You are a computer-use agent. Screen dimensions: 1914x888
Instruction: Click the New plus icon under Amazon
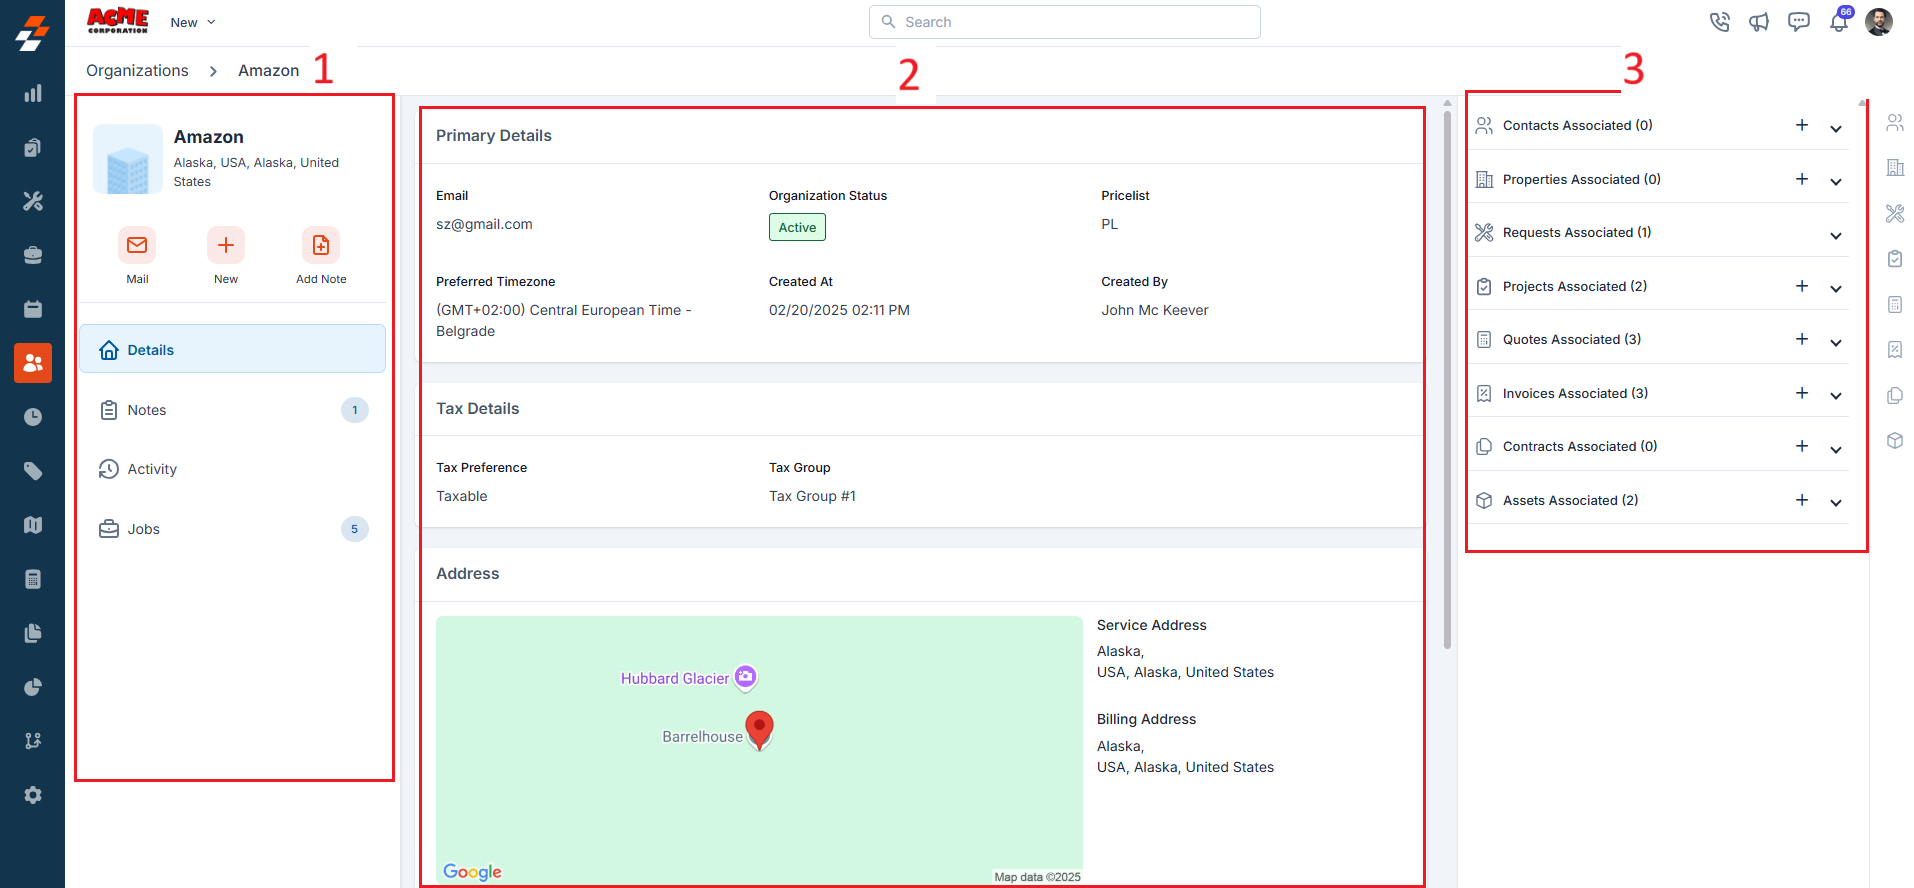pos(226,245)
